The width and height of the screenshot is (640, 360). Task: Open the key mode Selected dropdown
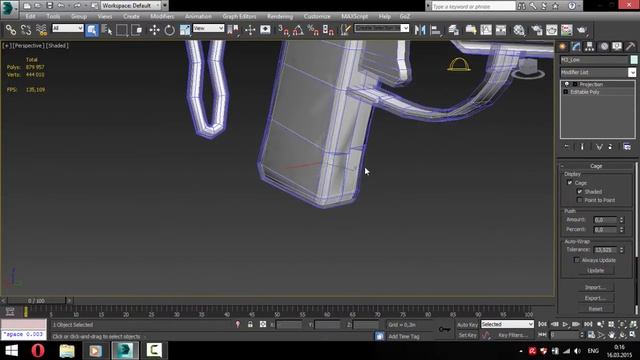[x=507, y=324]
